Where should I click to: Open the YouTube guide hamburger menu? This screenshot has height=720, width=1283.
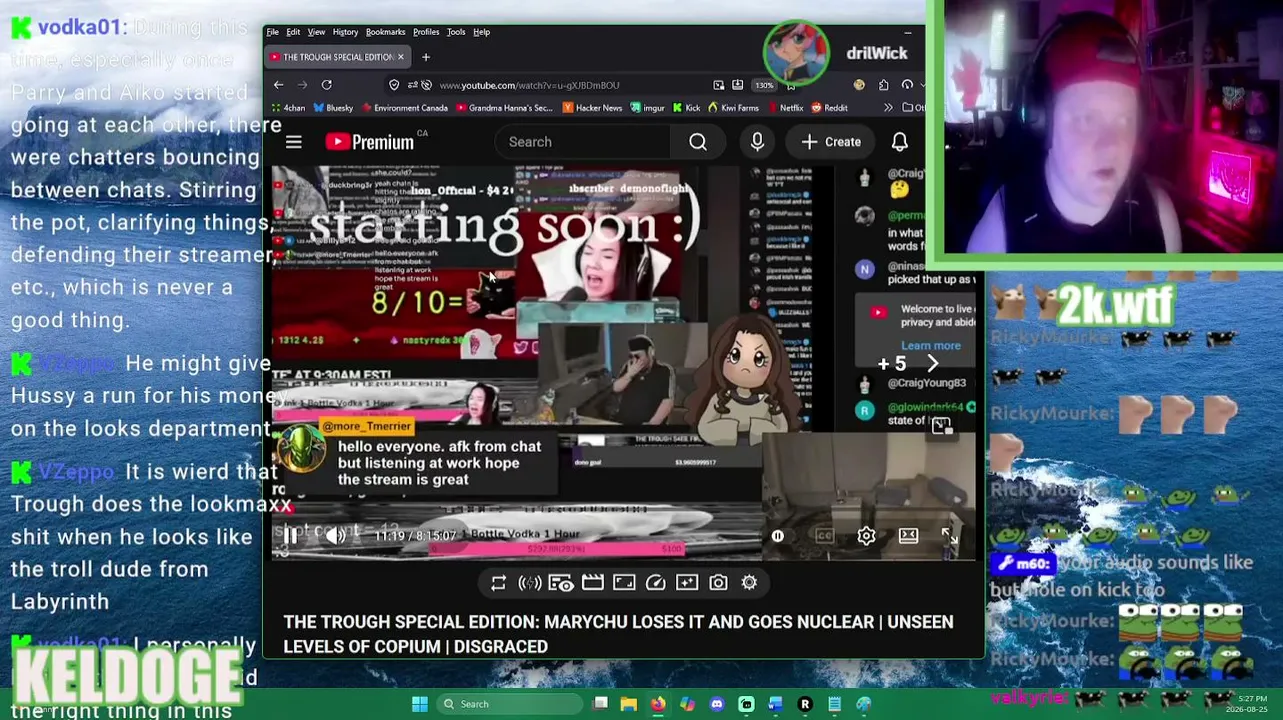pos(293,142)
